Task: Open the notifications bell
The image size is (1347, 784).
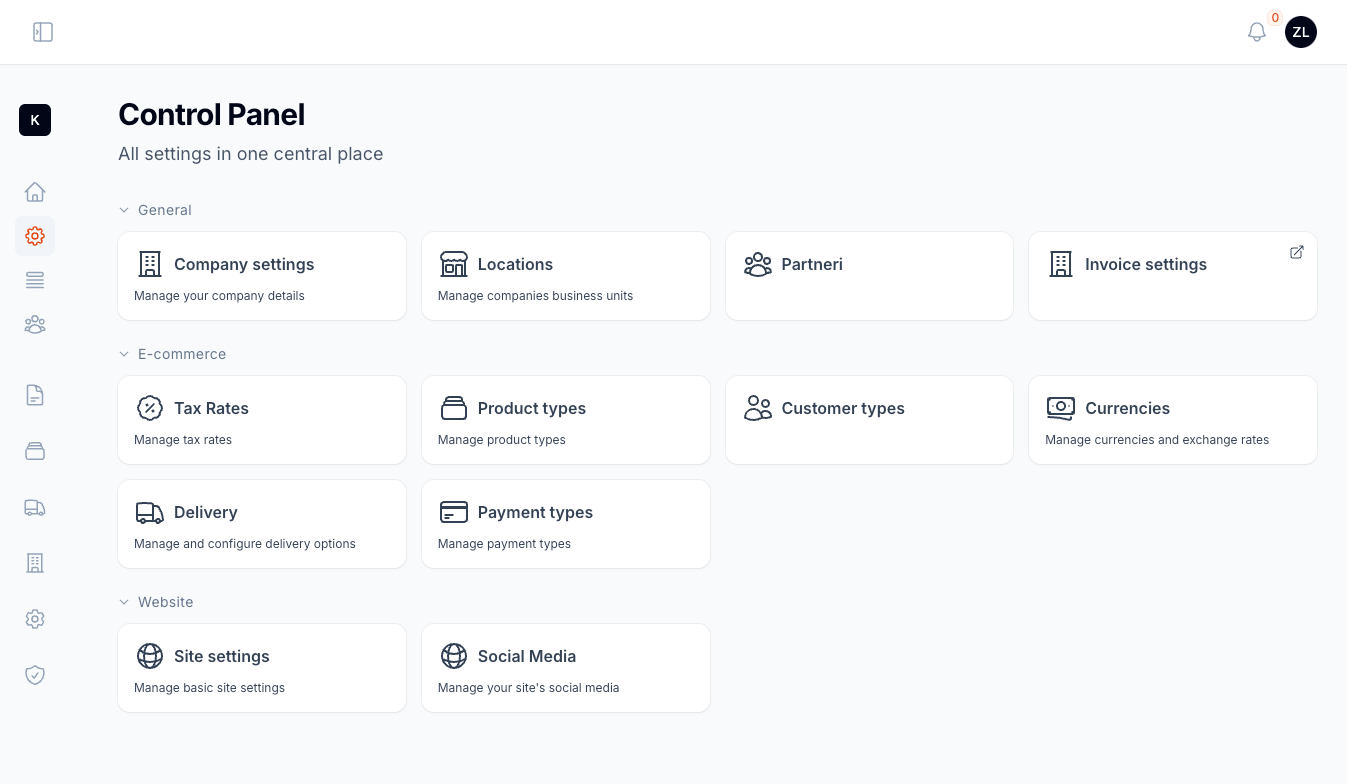Action: (x=1257, y=32)
